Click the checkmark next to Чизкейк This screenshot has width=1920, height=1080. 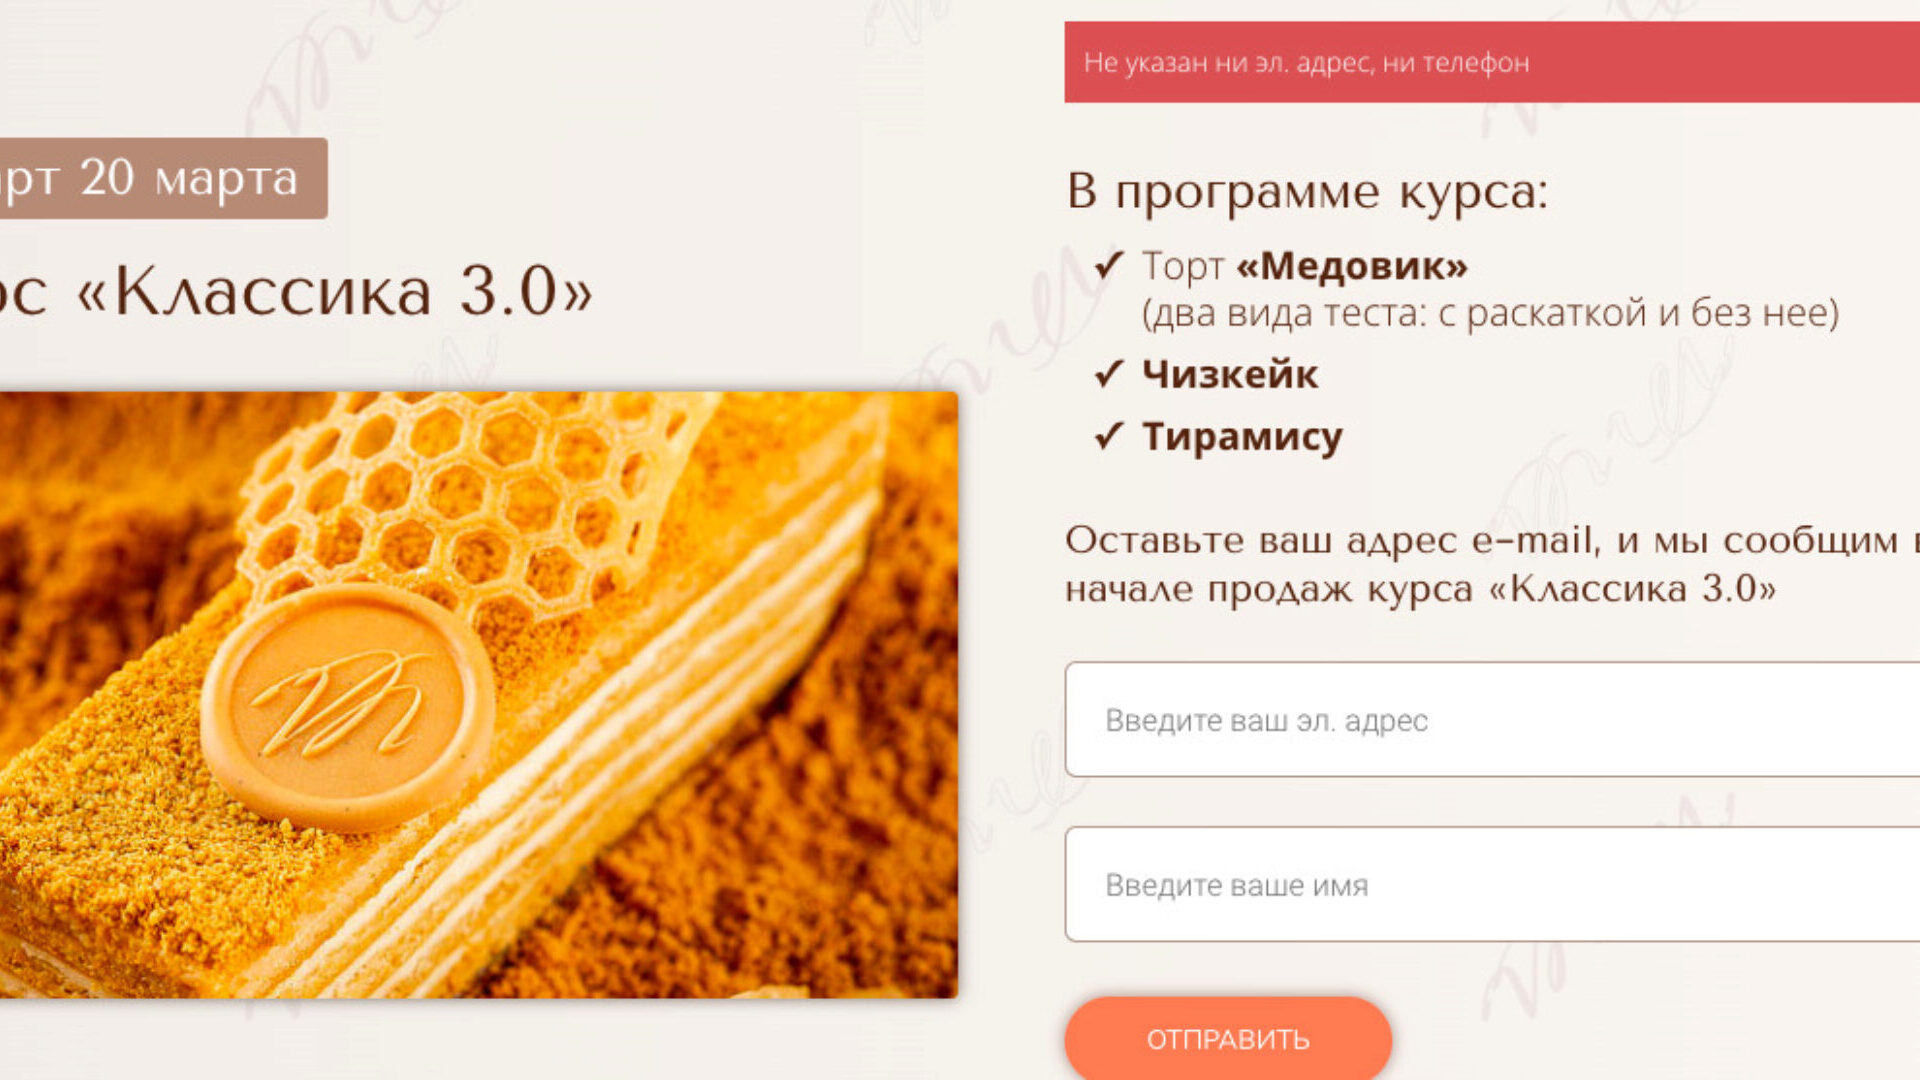[x=1109, y=374]
